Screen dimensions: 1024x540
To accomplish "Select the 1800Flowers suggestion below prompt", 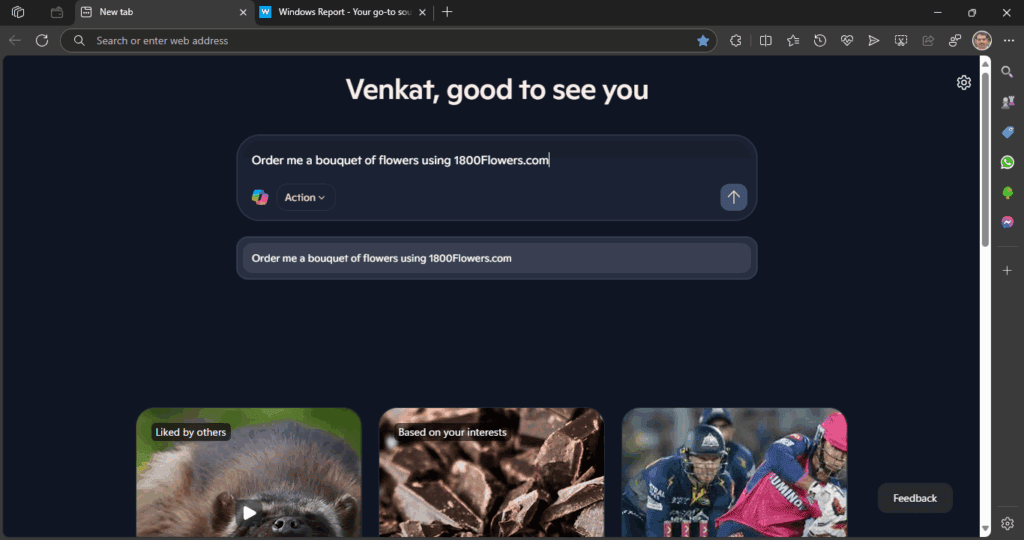I will 496,258.
